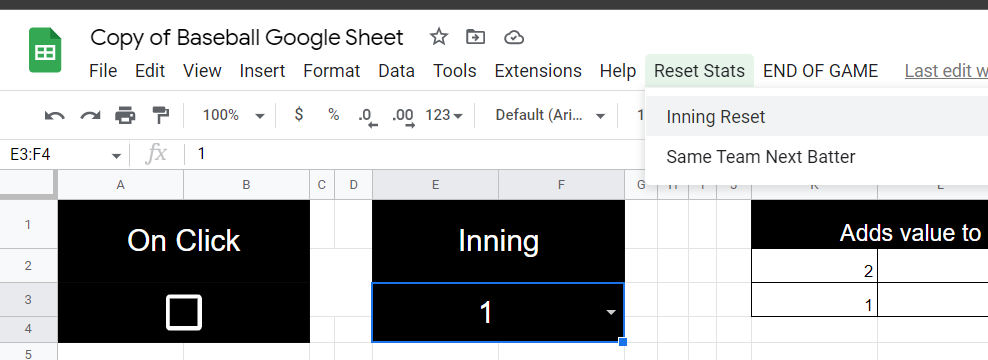Open the END OF GAME menu
This screenshot has width=988, height=360.
click(x=820, y=71)
